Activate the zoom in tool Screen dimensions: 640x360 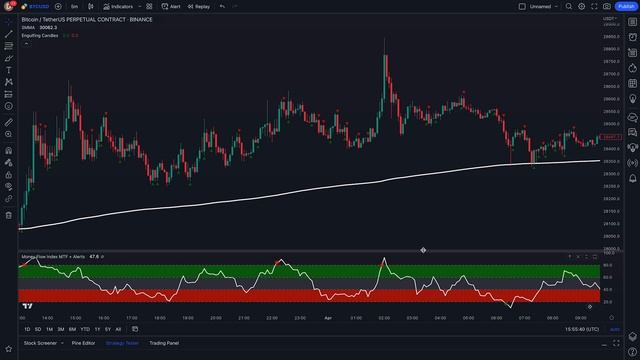click(9, 134)
